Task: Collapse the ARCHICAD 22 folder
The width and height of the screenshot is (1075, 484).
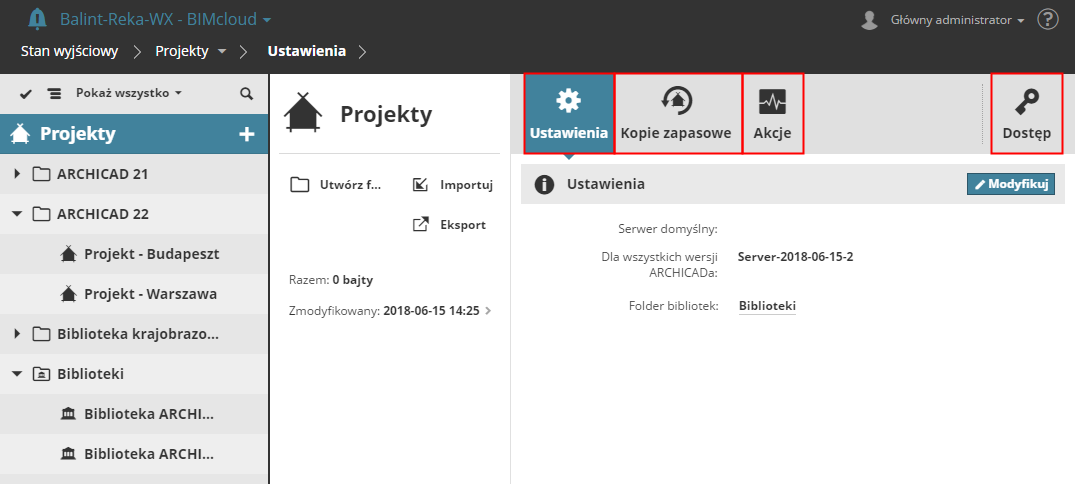Action: coord(17,213)
